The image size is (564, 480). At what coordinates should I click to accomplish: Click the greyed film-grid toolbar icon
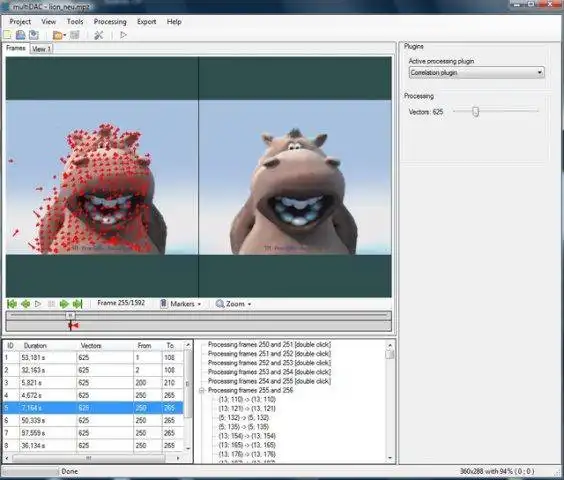click(75, 35)
